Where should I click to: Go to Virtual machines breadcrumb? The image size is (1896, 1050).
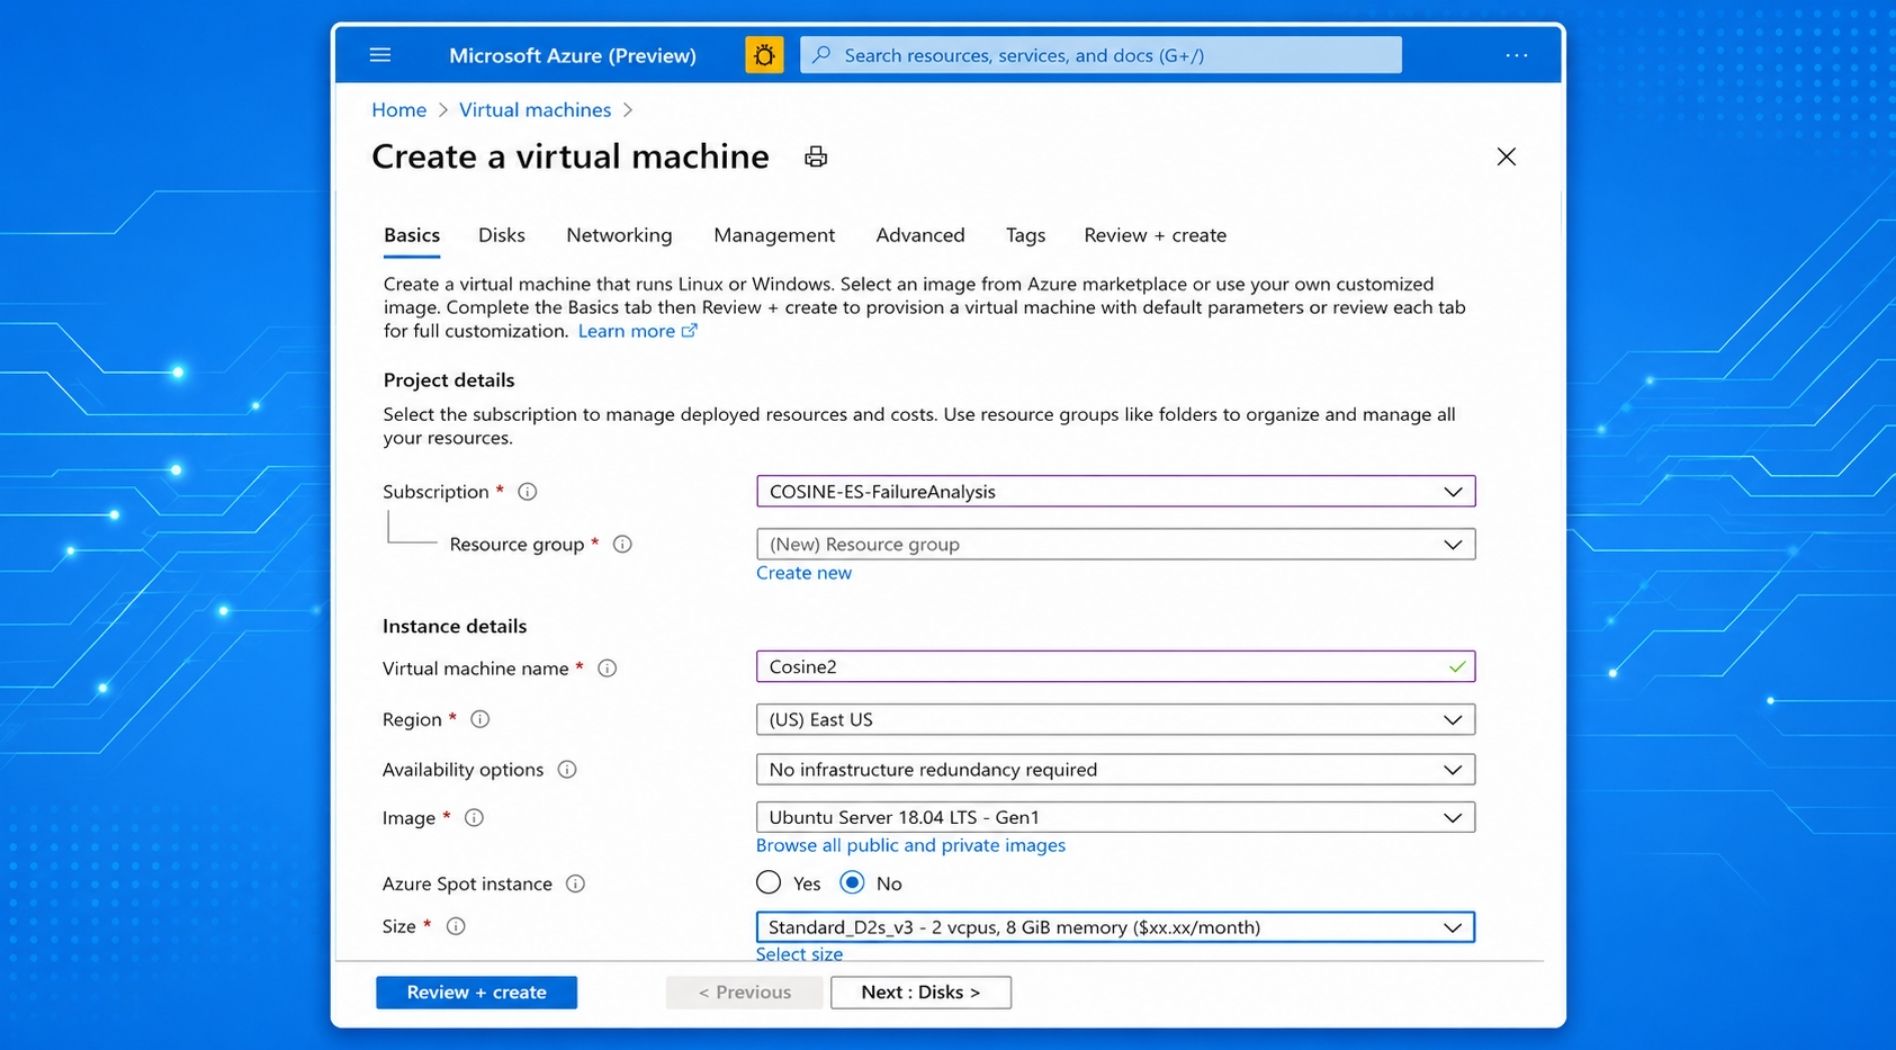pyautogui.click(x=535, y=110)
